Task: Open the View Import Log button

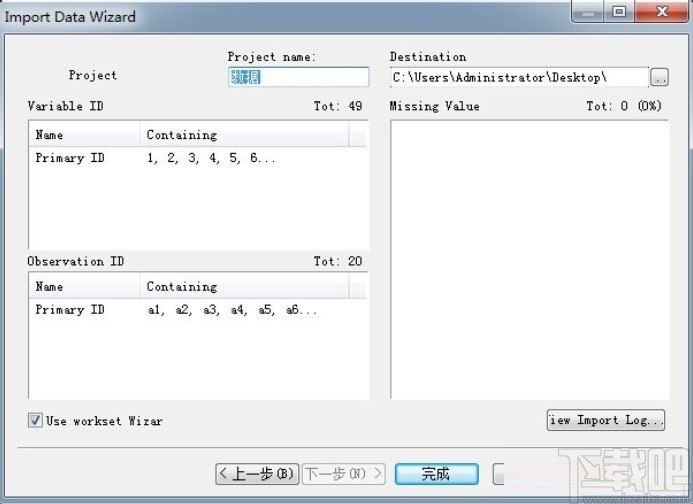Action: click(x=606, y=420)
